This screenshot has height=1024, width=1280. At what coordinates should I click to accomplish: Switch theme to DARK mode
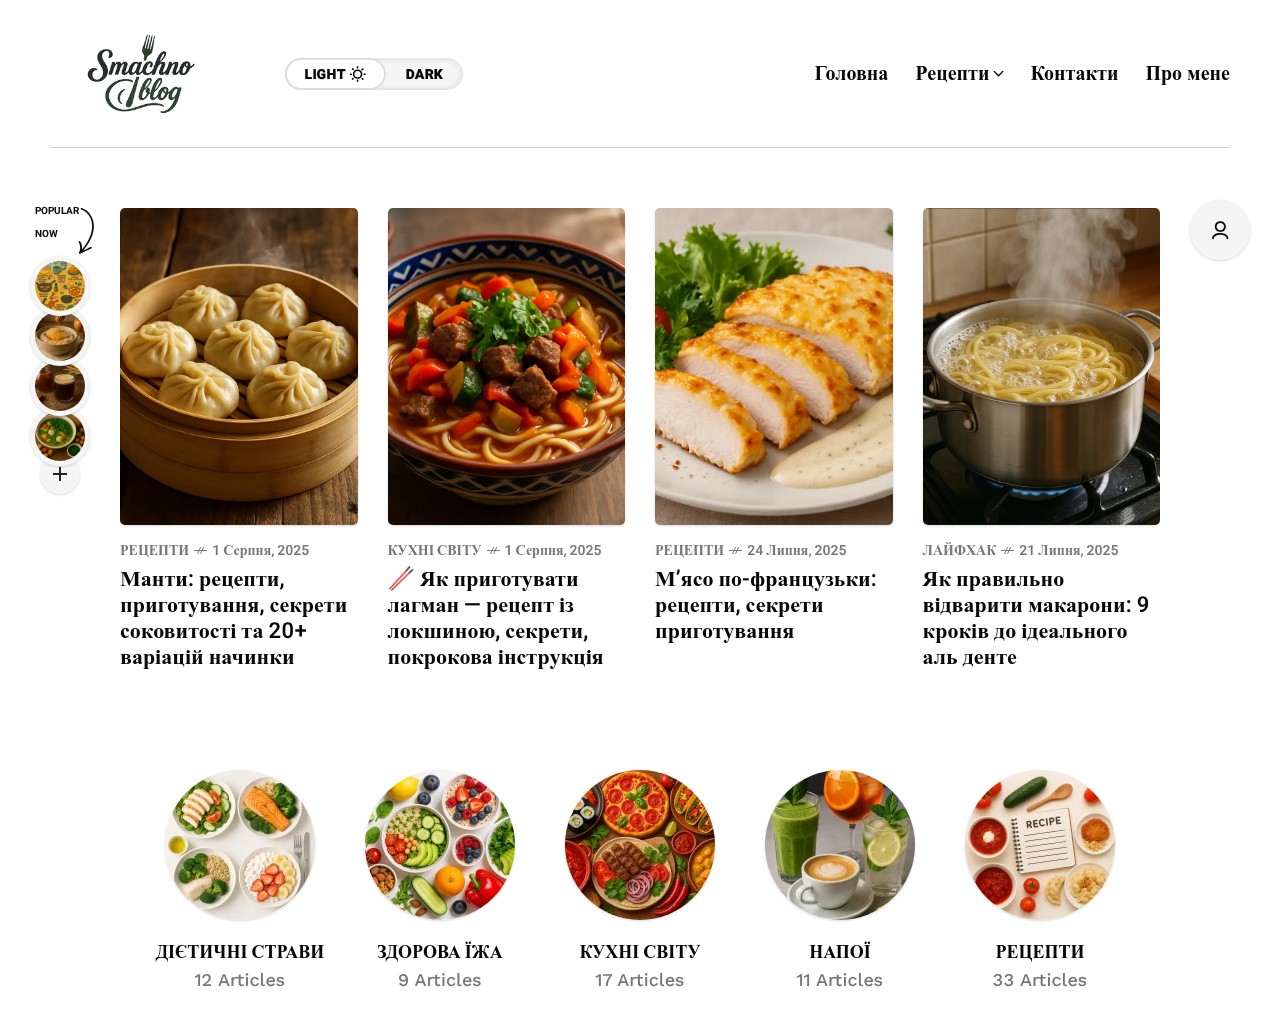tap(424, 74)
